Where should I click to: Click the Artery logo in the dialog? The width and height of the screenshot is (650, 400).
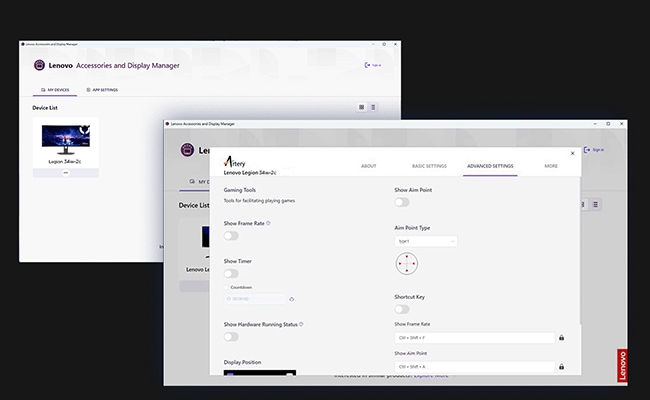[x=235, y=162]
